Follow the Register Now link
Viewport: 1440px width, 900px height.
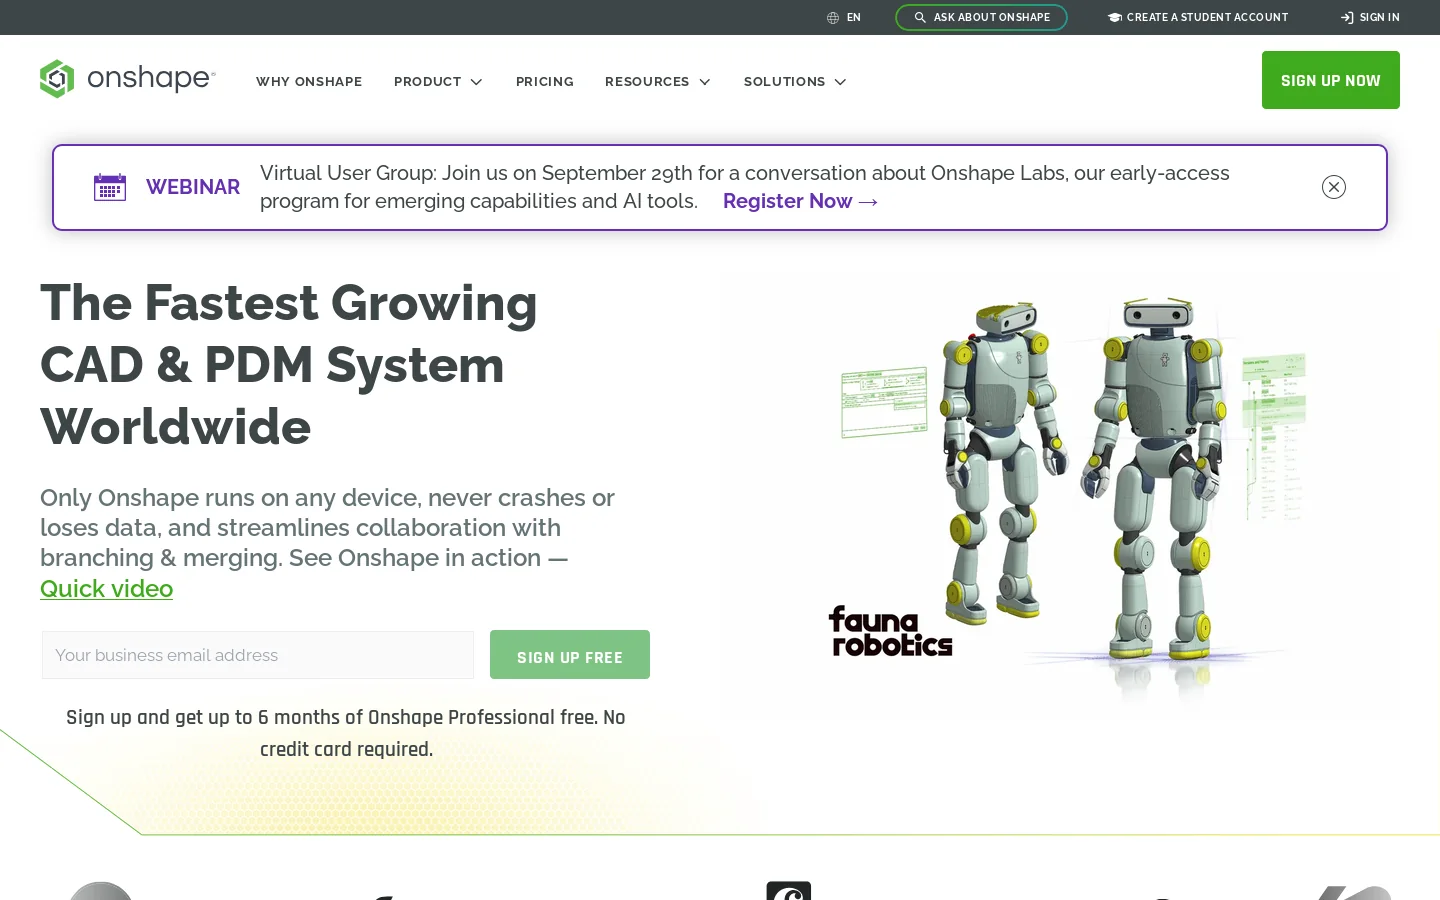800,201
